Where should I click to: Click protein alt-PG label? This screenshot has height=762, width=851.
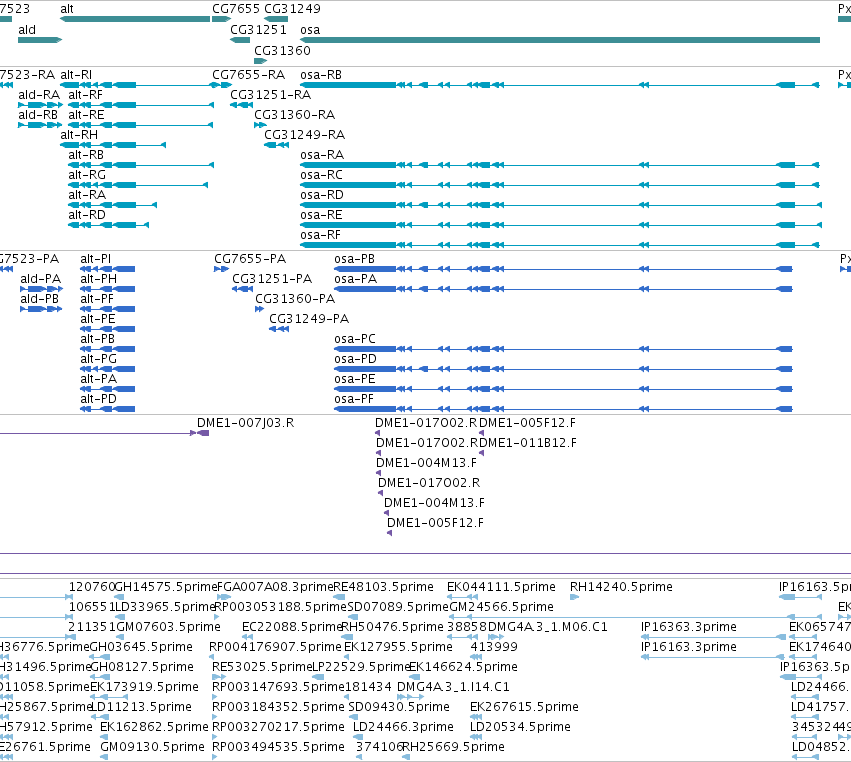tap(98, 359)
